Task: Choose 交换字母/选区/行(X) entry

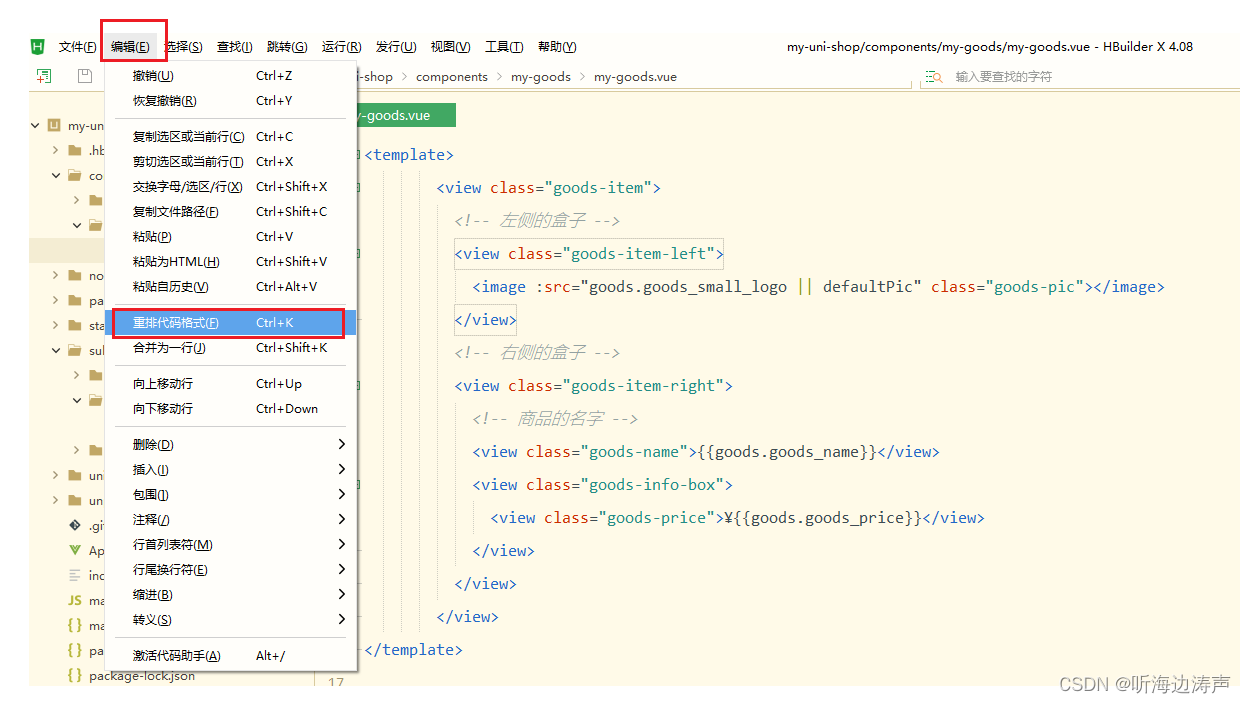Action: [x=230, y=187]
